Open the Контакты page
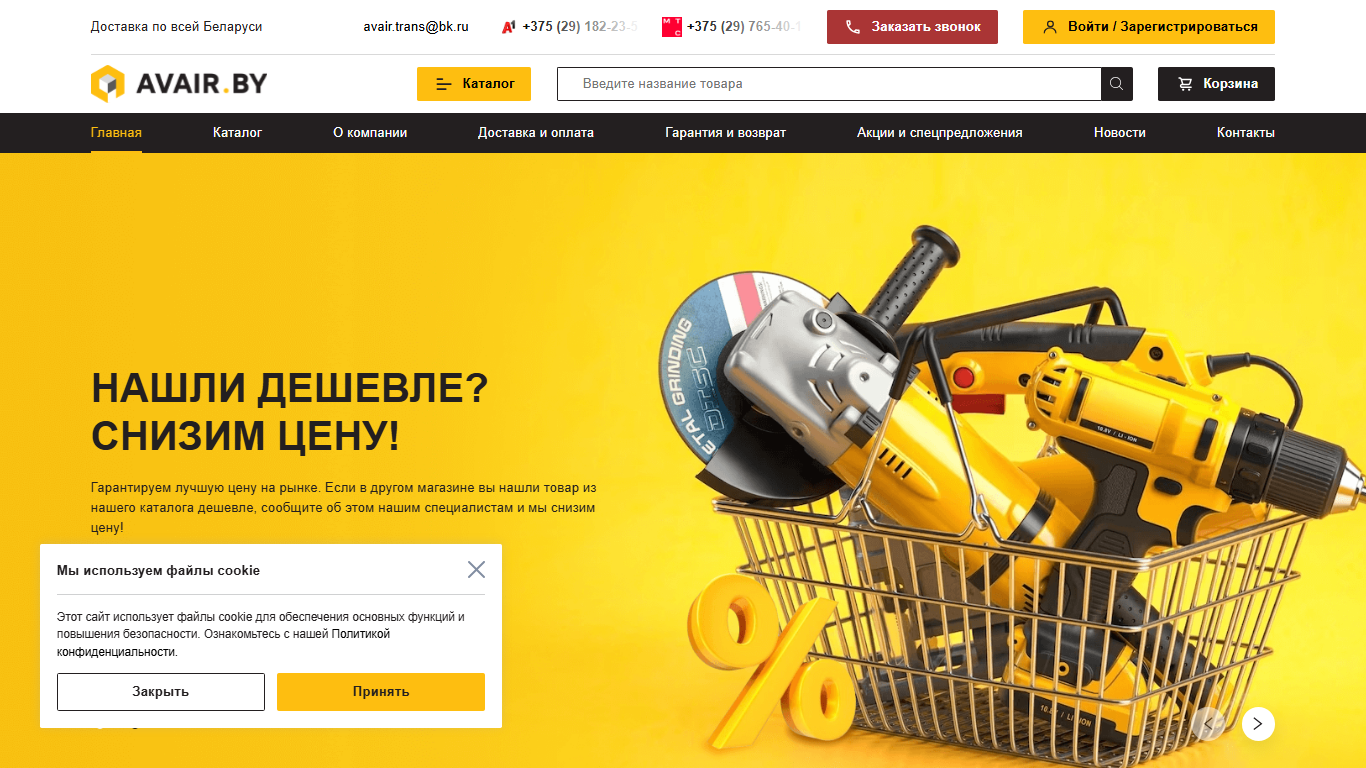 [1246, 133]
